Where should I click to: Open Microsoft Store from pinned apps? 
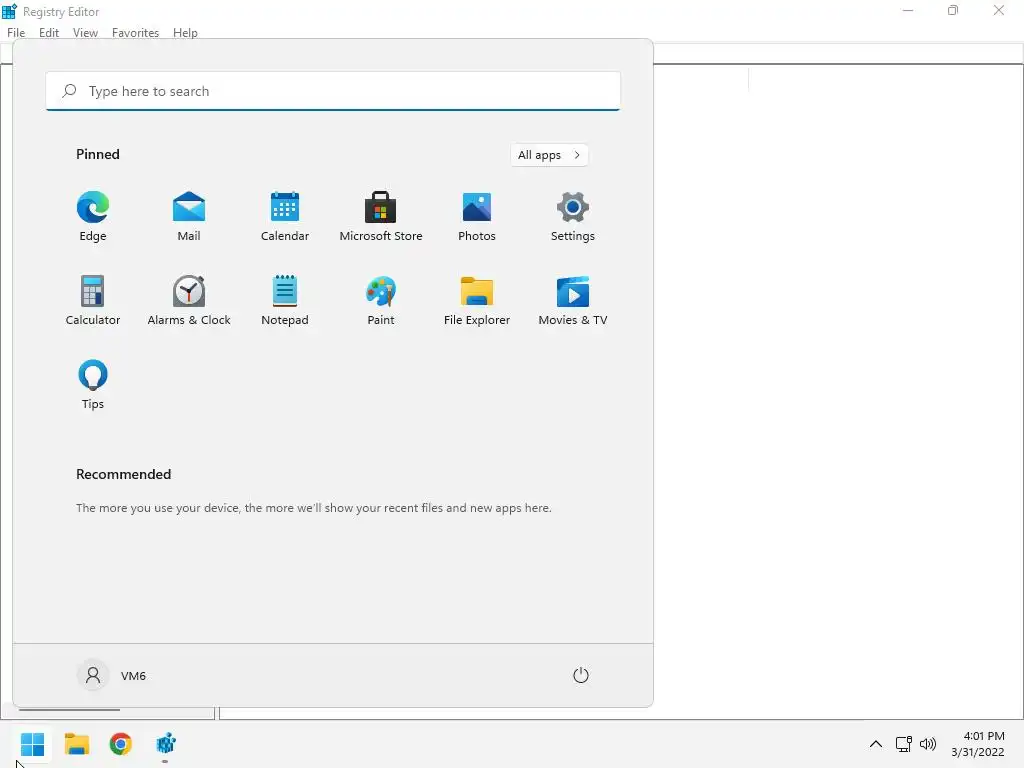tap(381, 217)
